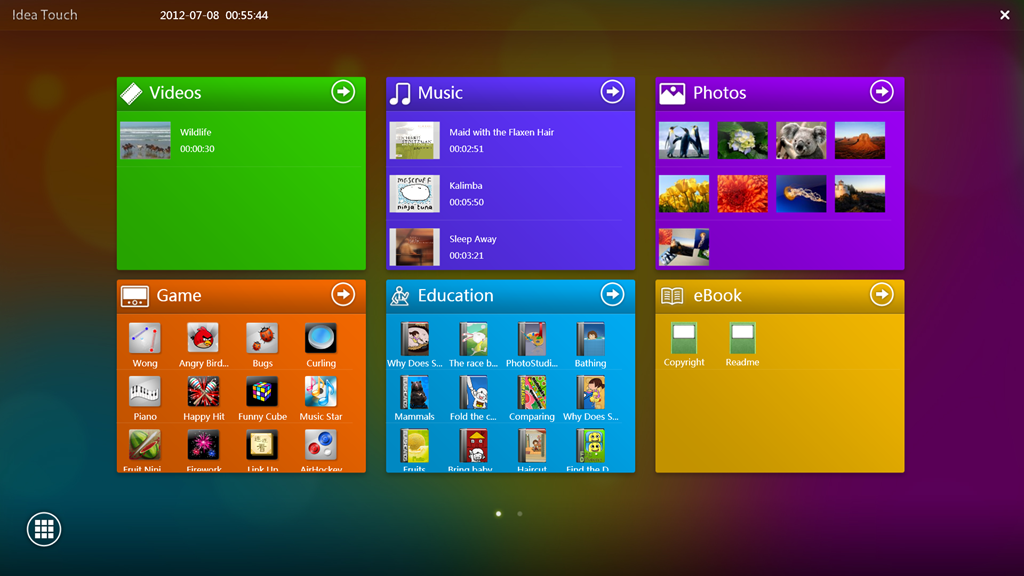Open the all apps grid button
Screen dimensions: 1024x576
coord(44,529)
